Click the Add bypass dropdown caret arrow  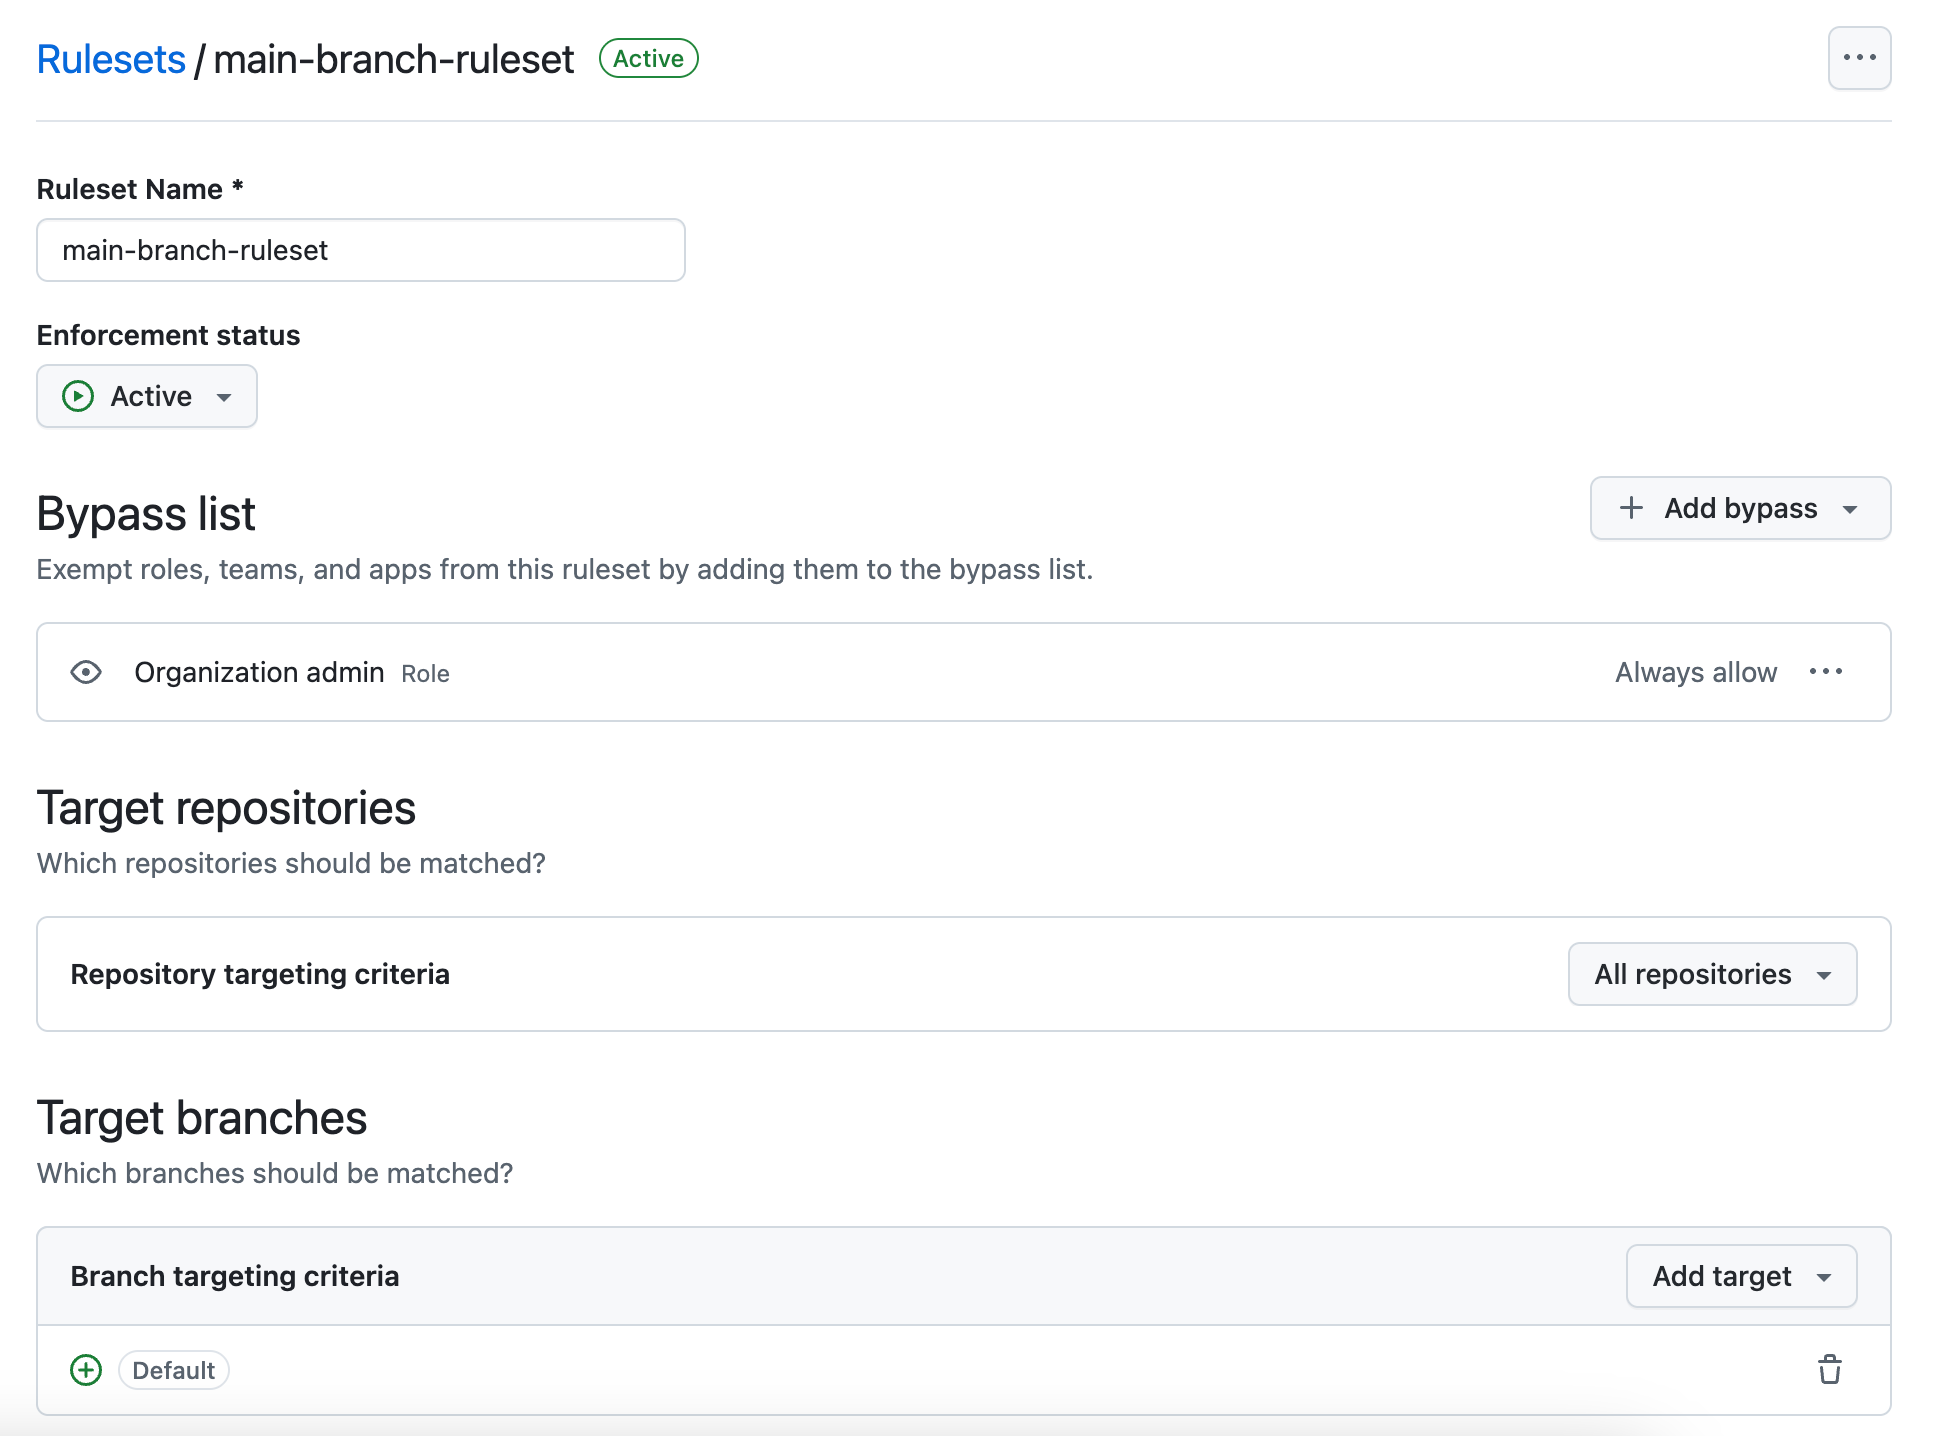coord(1850,509)
